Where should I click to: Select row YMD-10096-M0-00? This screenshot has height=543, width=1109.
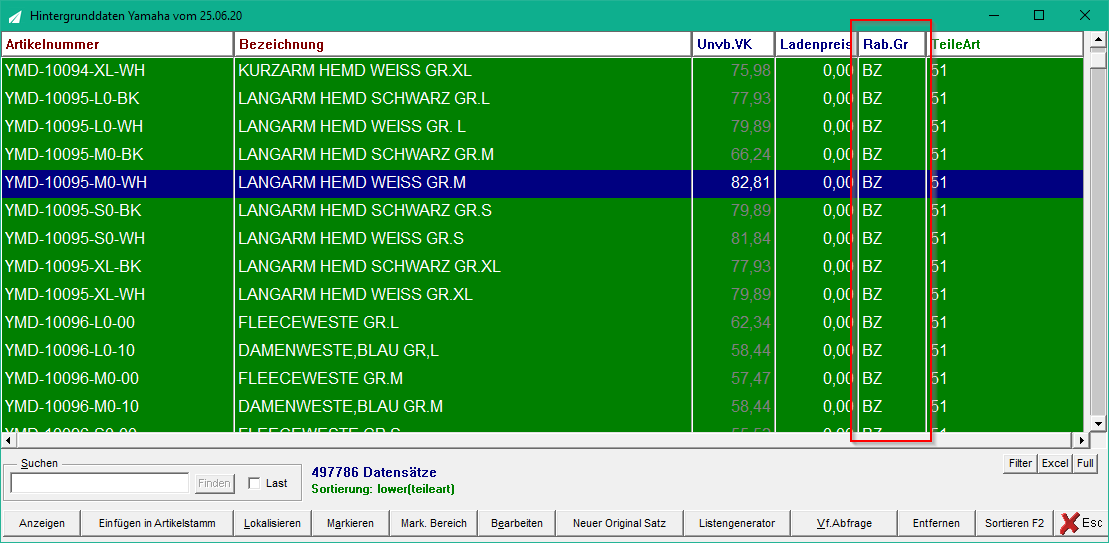[542, 379]
